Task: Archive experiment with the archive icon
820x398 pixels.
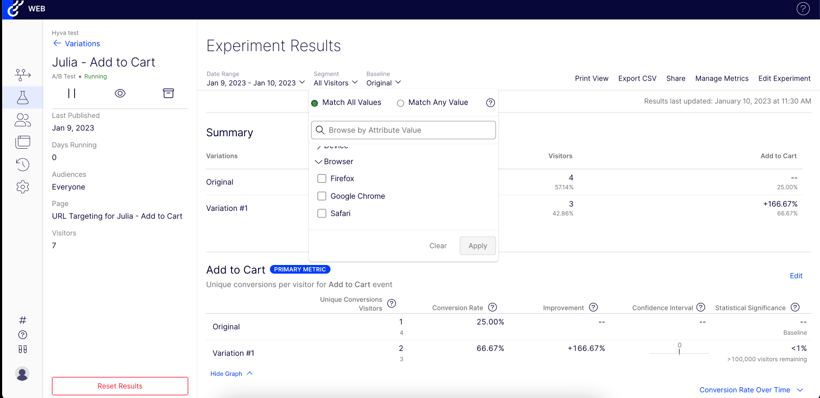Action: 168,93
